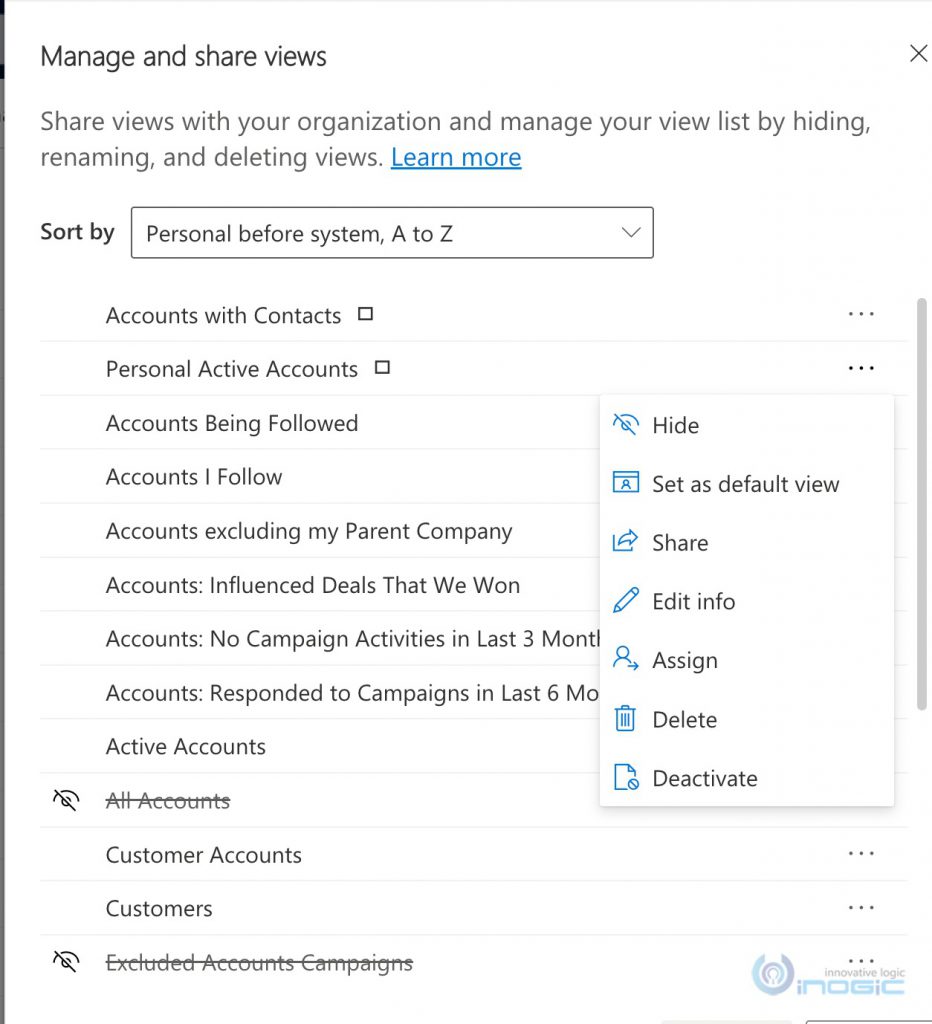This screenshot has width=932, height=1024.
Task: Choose Deactivate from the context menu
Action: (x=704, y=778)
